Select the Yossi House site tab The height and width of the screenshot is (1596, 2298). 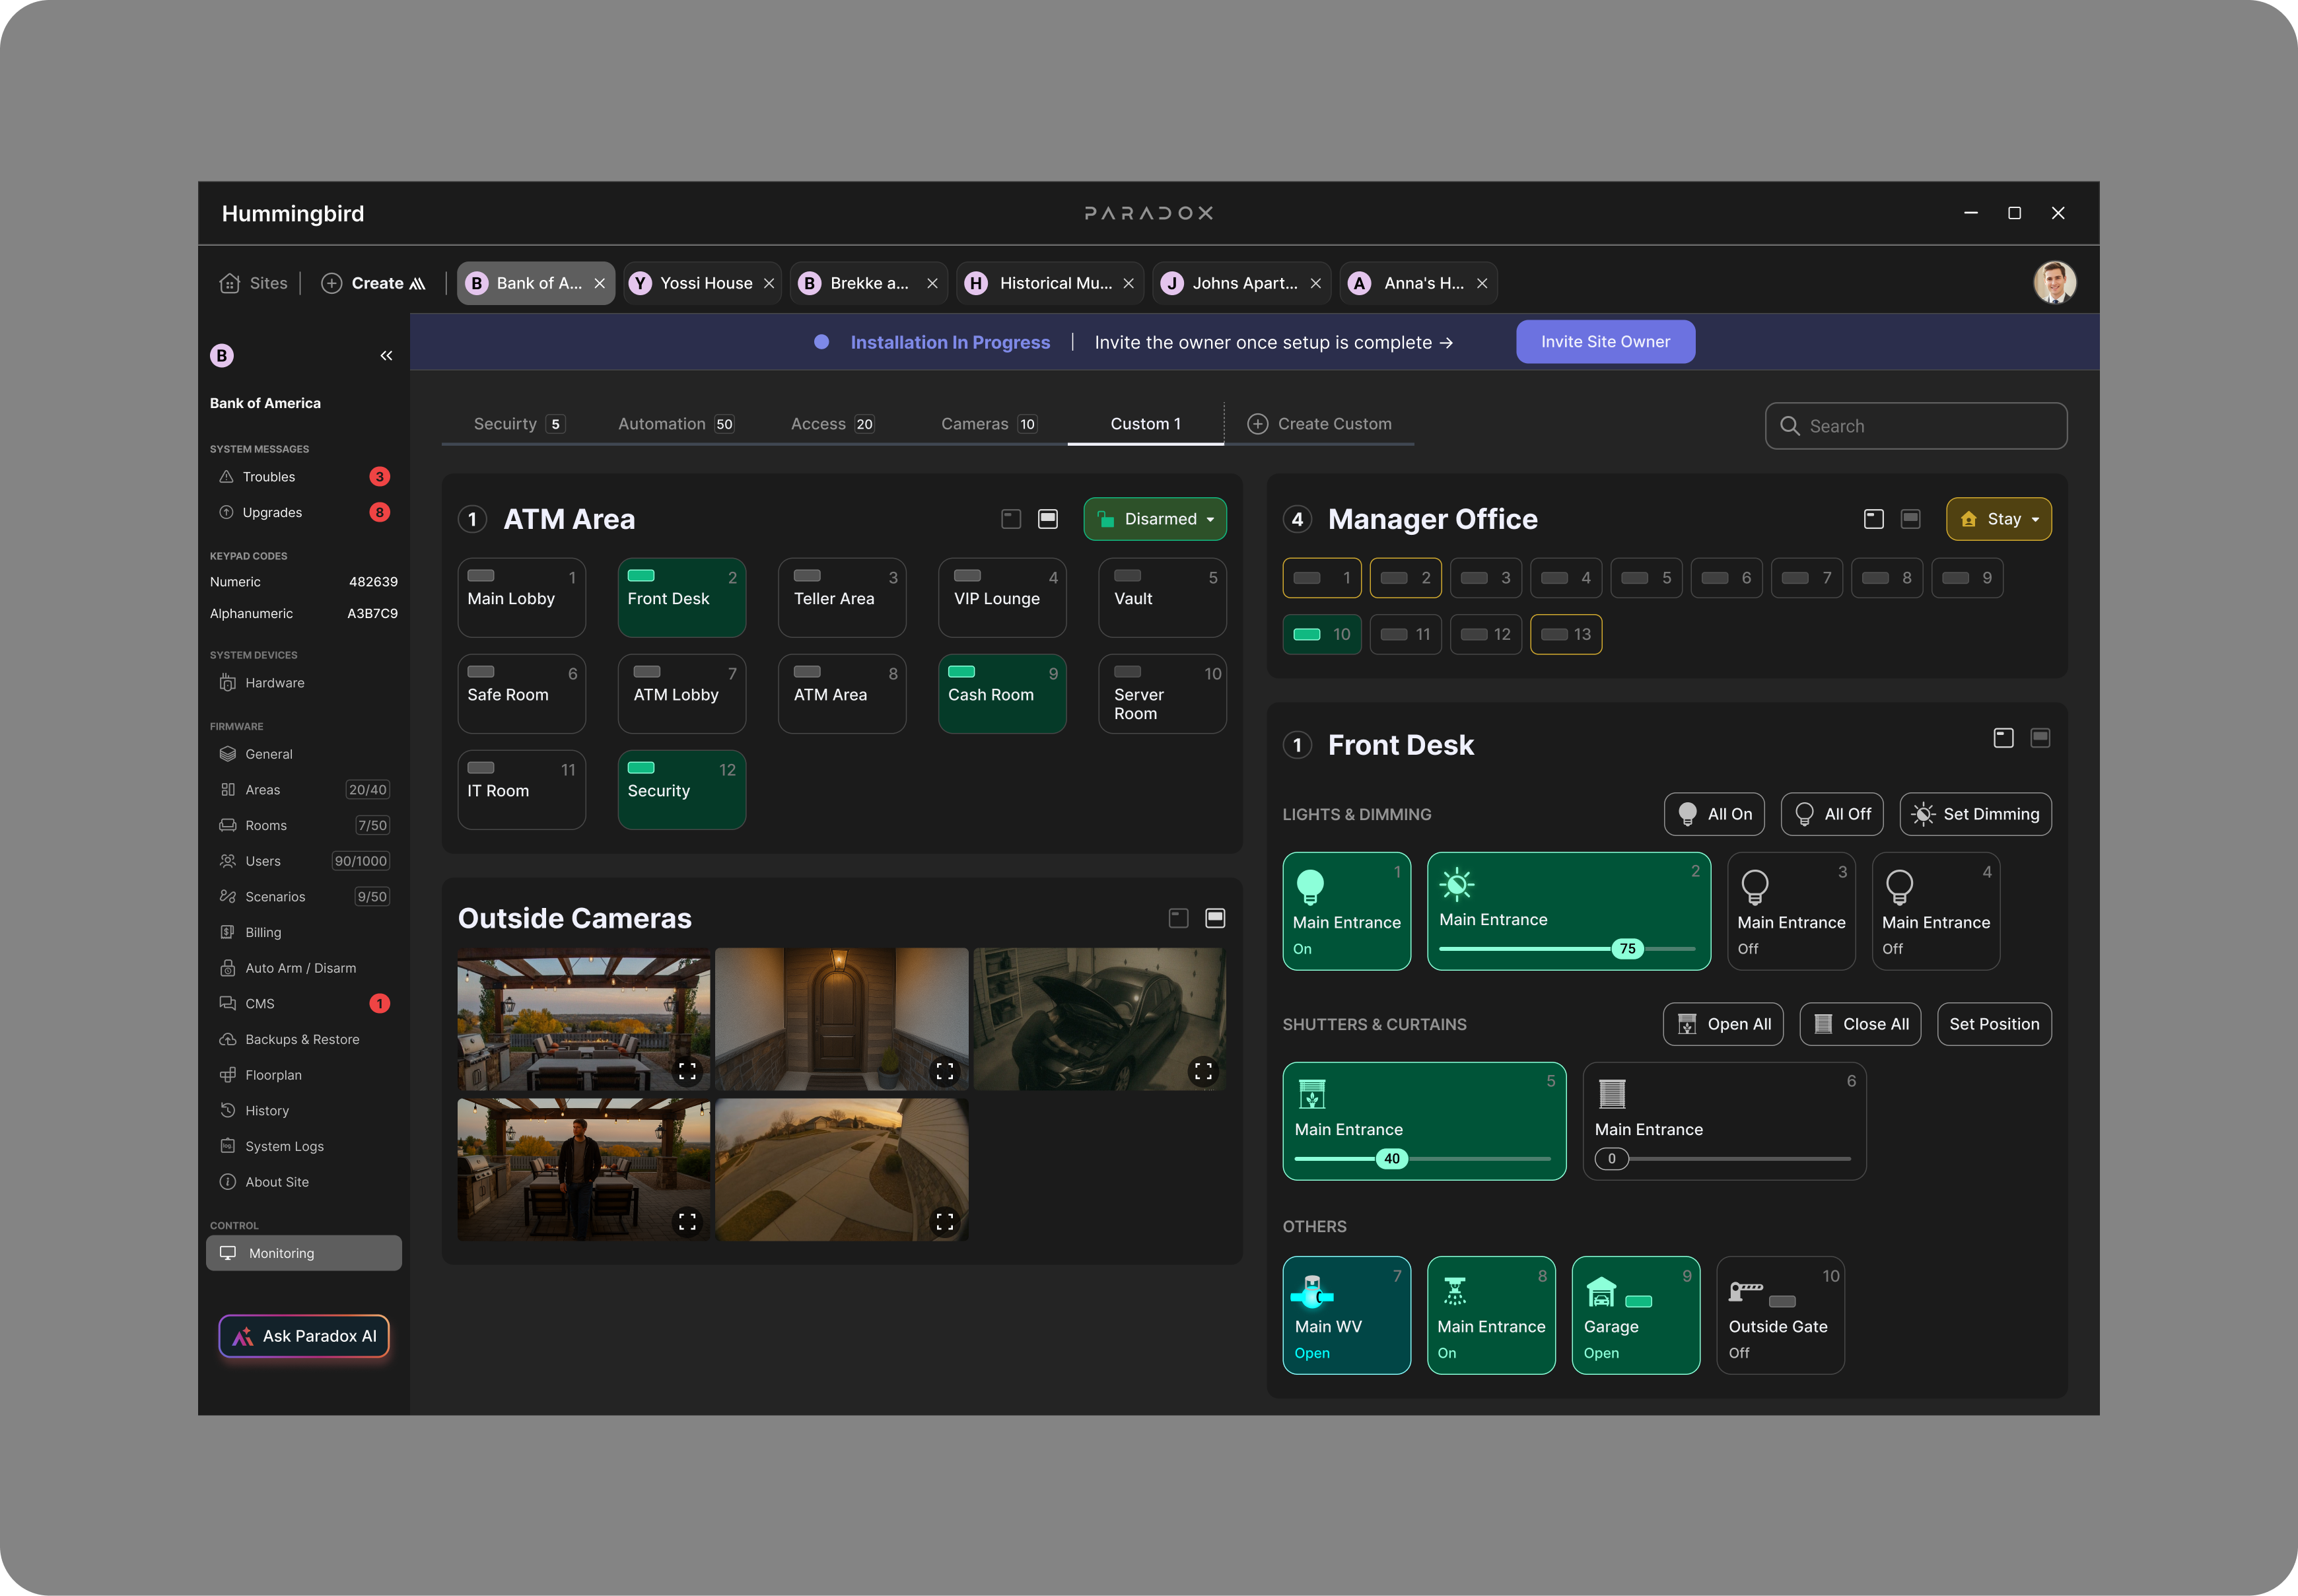(702, 284)
